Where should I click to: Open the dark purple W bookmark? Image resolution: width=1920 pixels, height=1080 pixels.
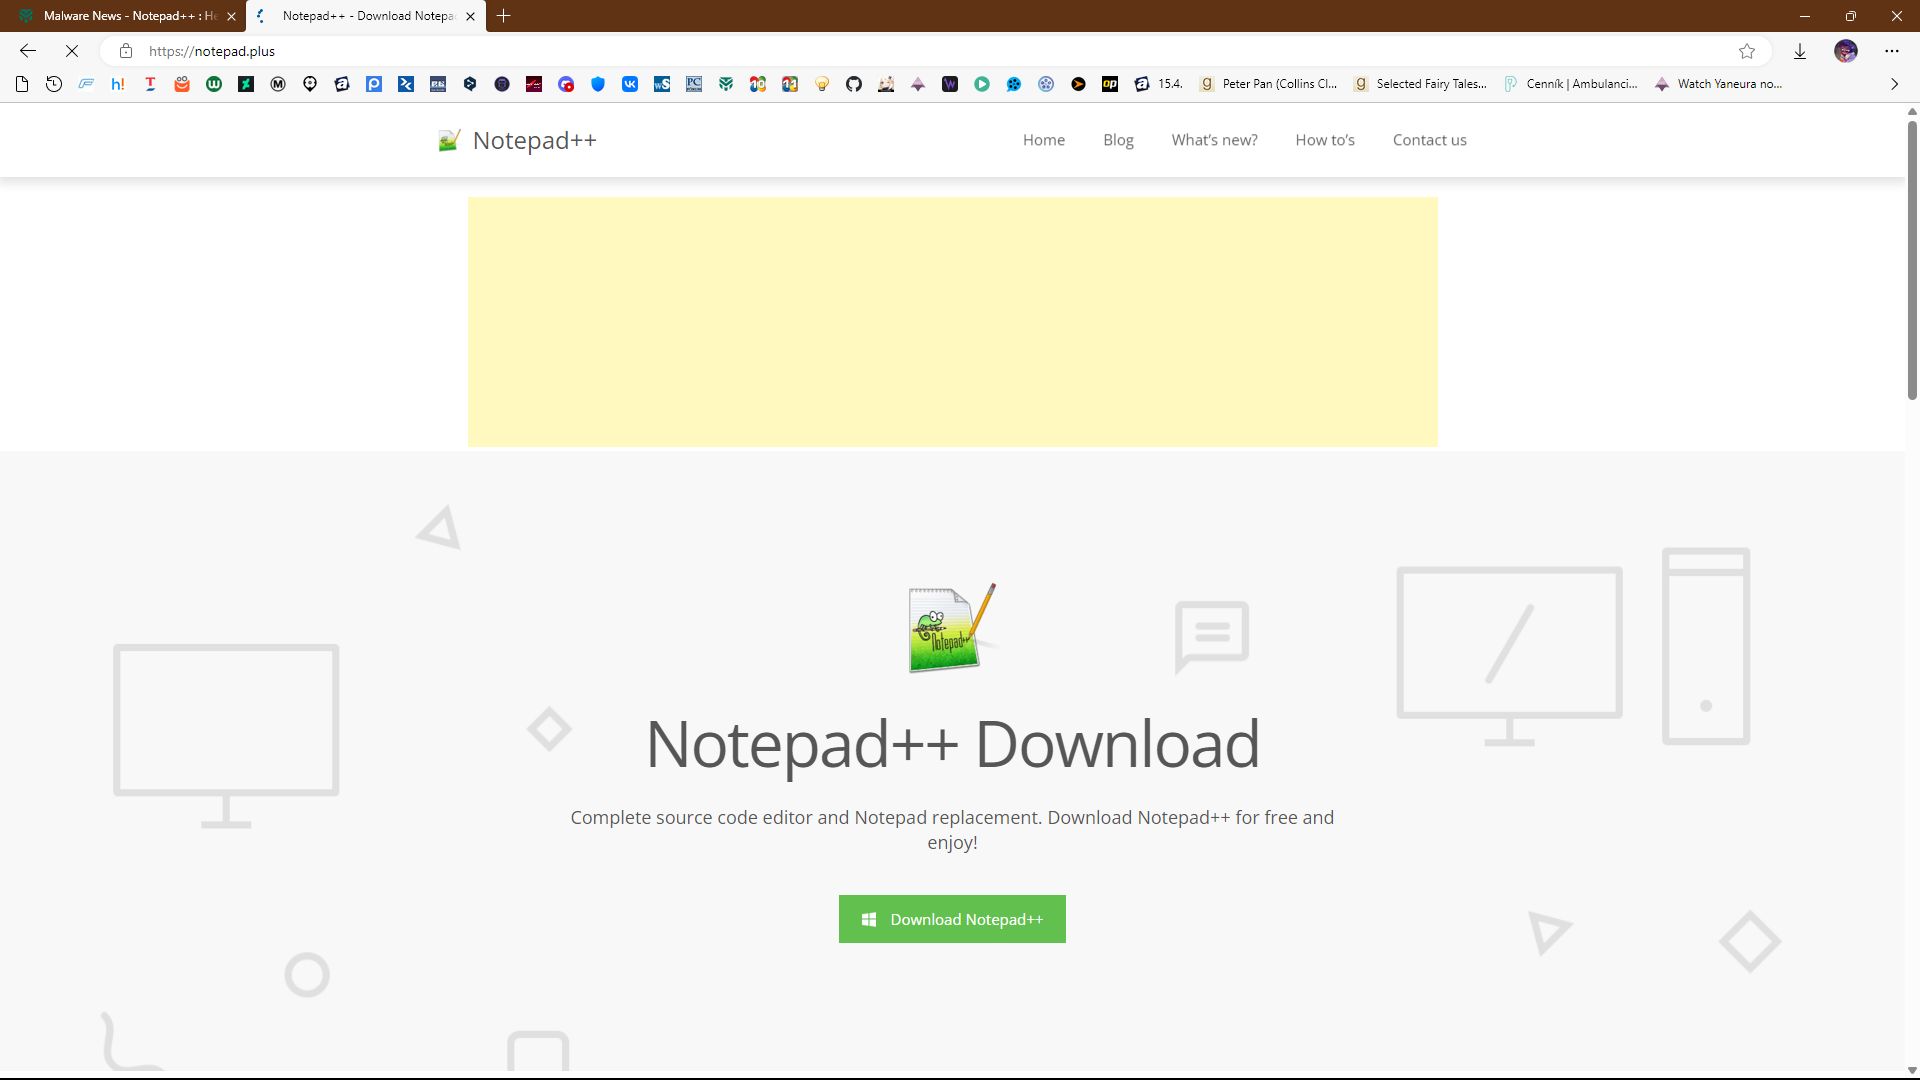click(x=950, y=84)
